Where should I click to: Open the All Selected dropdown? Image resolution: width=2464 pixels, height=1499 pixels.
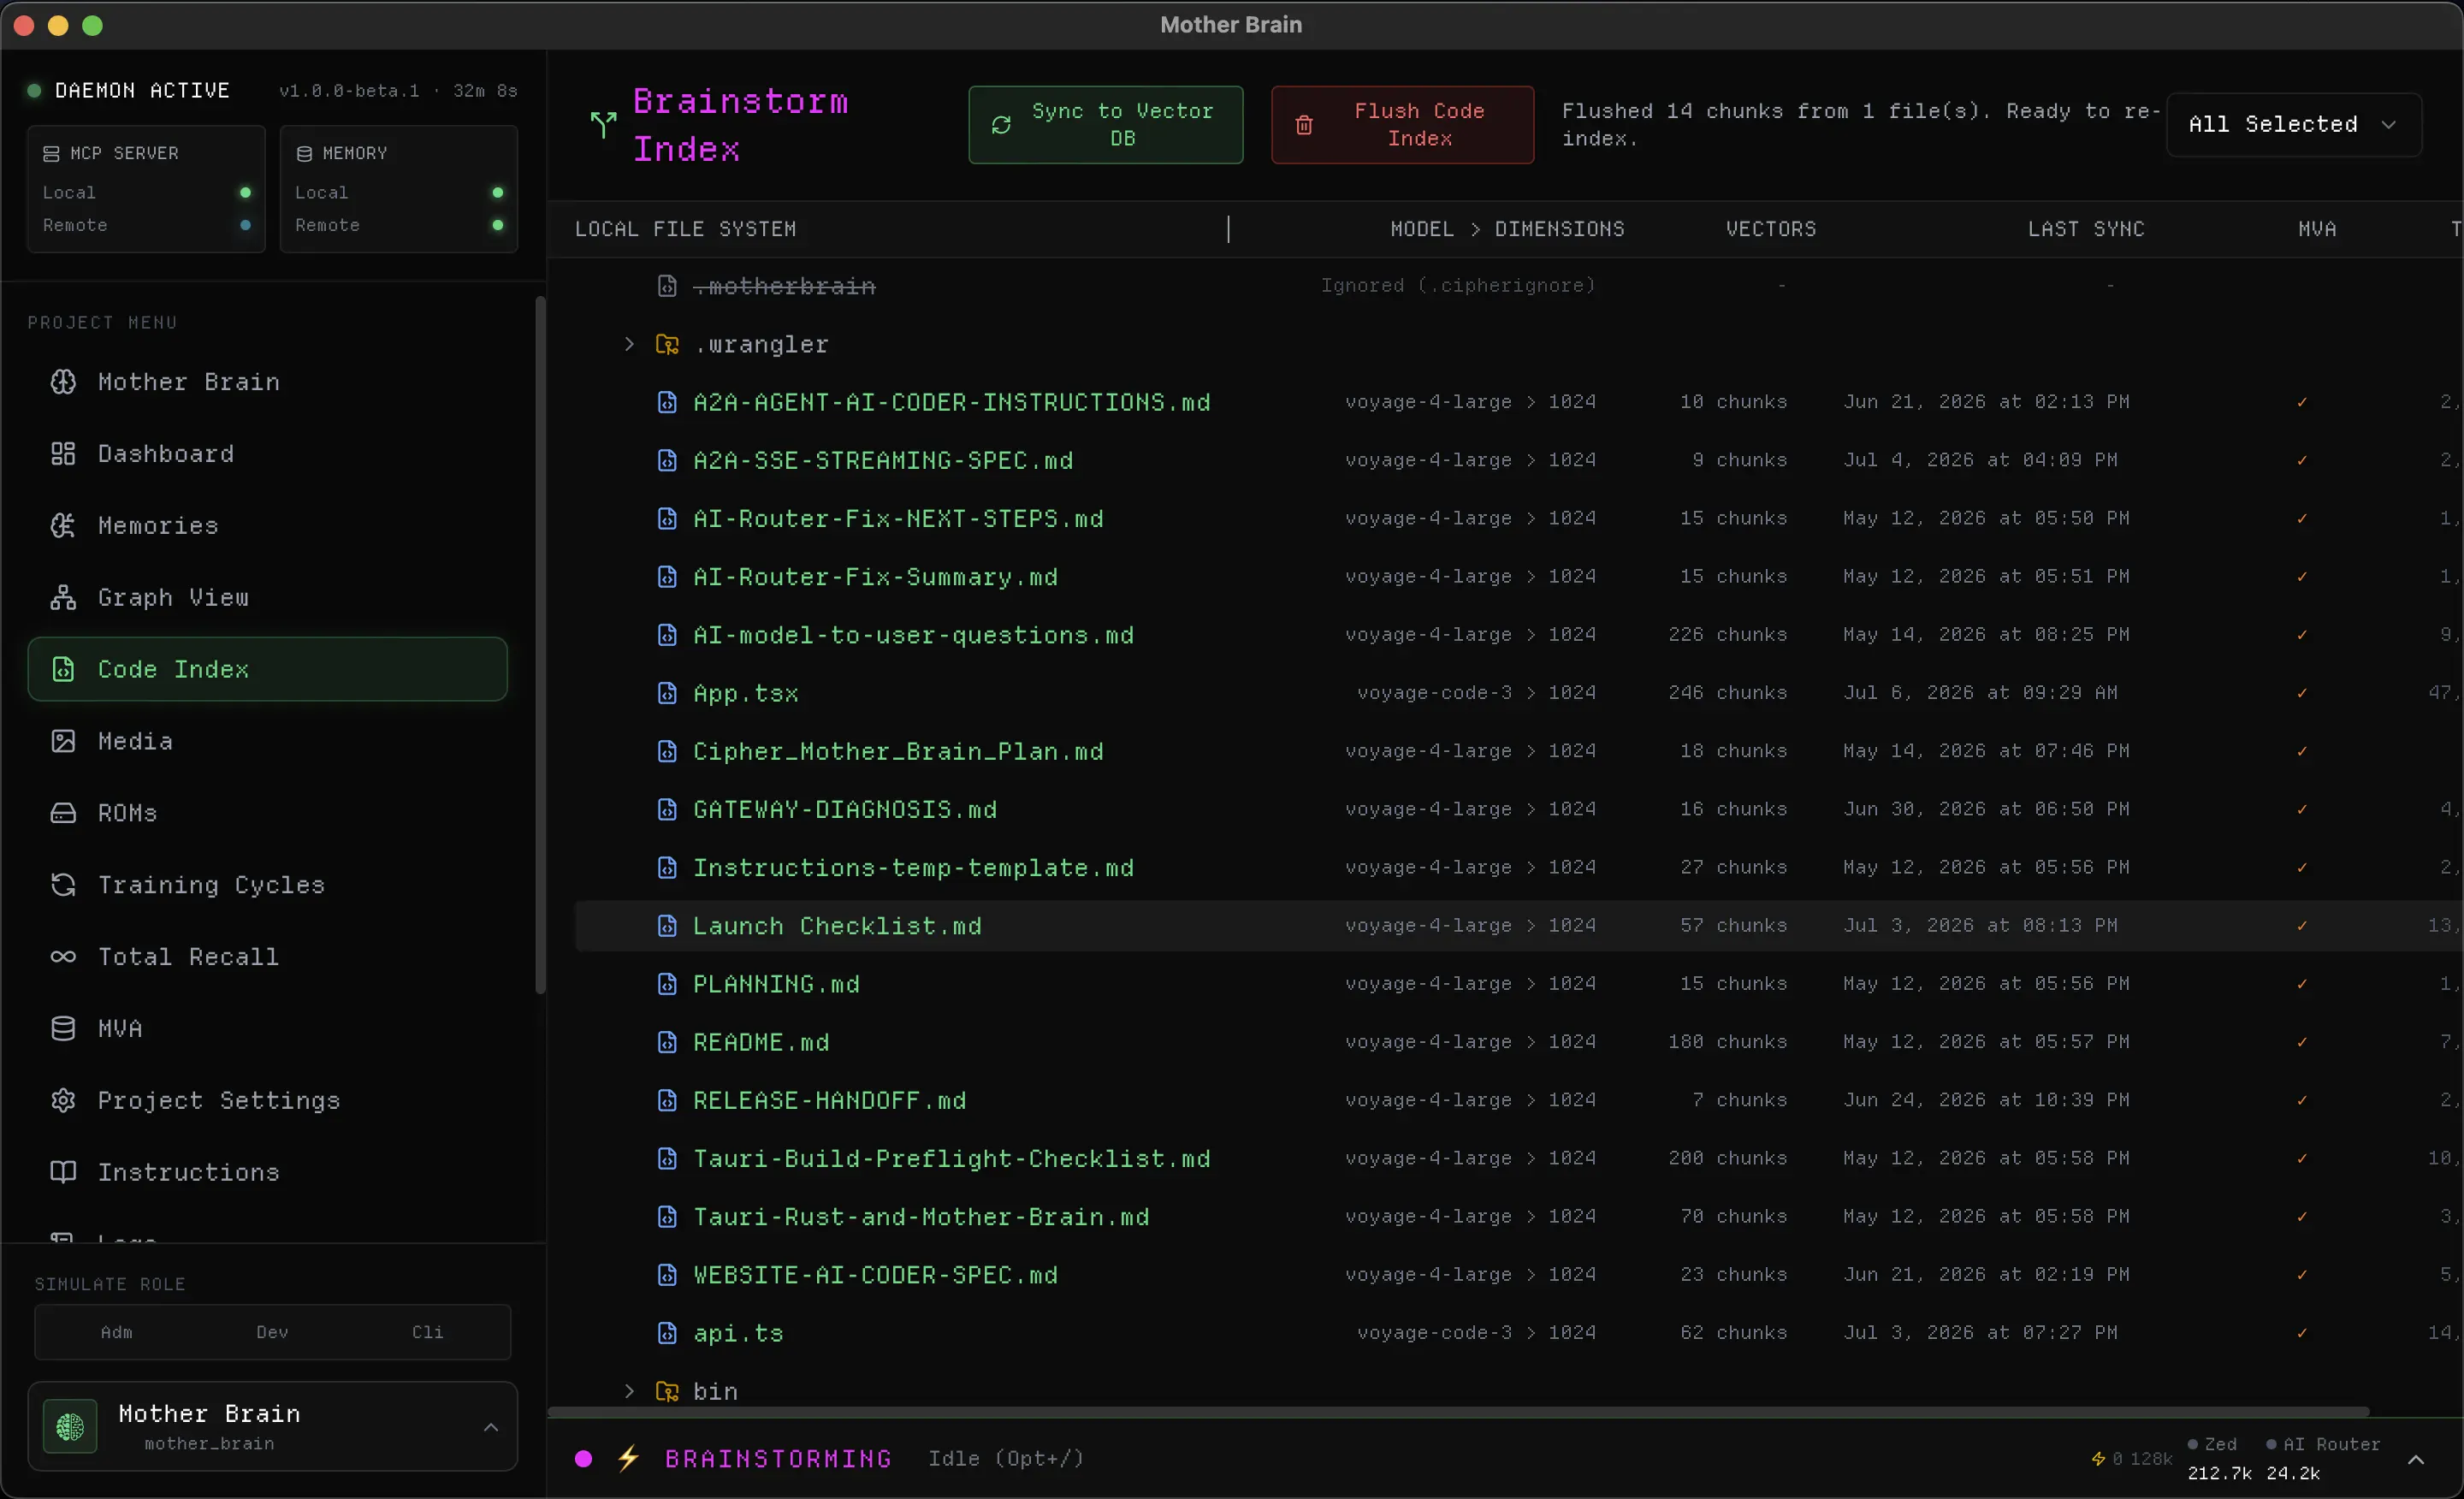[2294, 125]
